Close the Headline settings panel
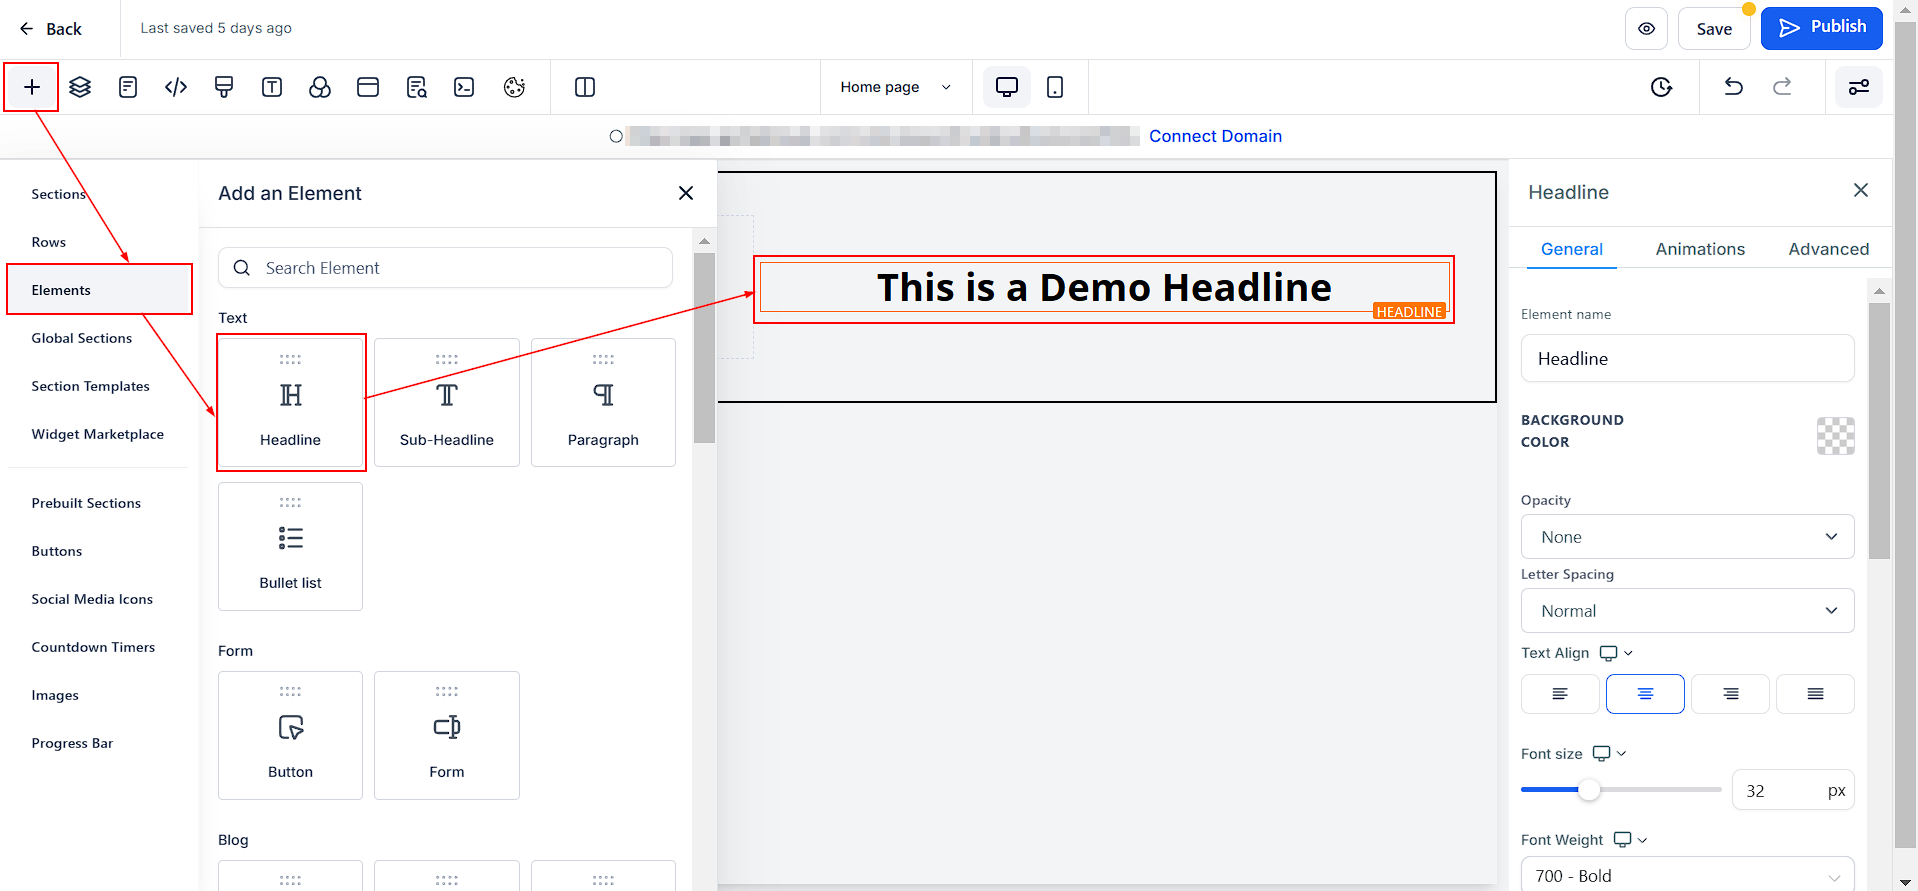The image size is (1918, 891). click(x=1861, y=190)
